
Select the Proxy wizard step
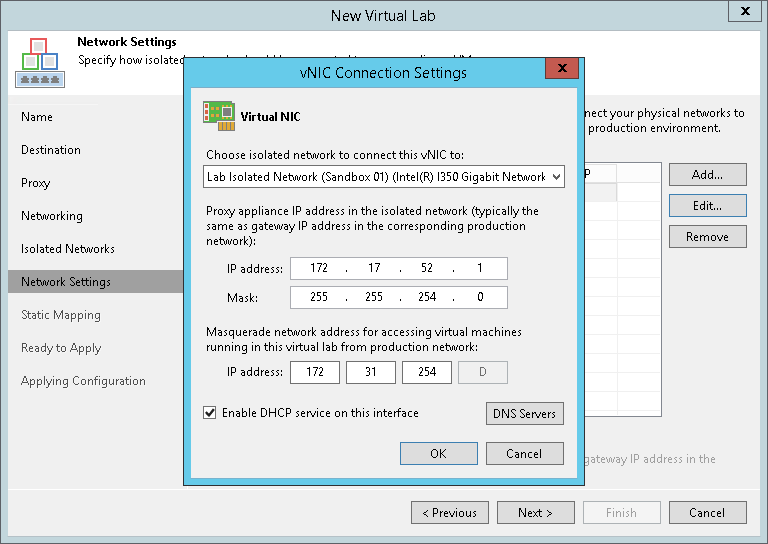click(36, 183)
